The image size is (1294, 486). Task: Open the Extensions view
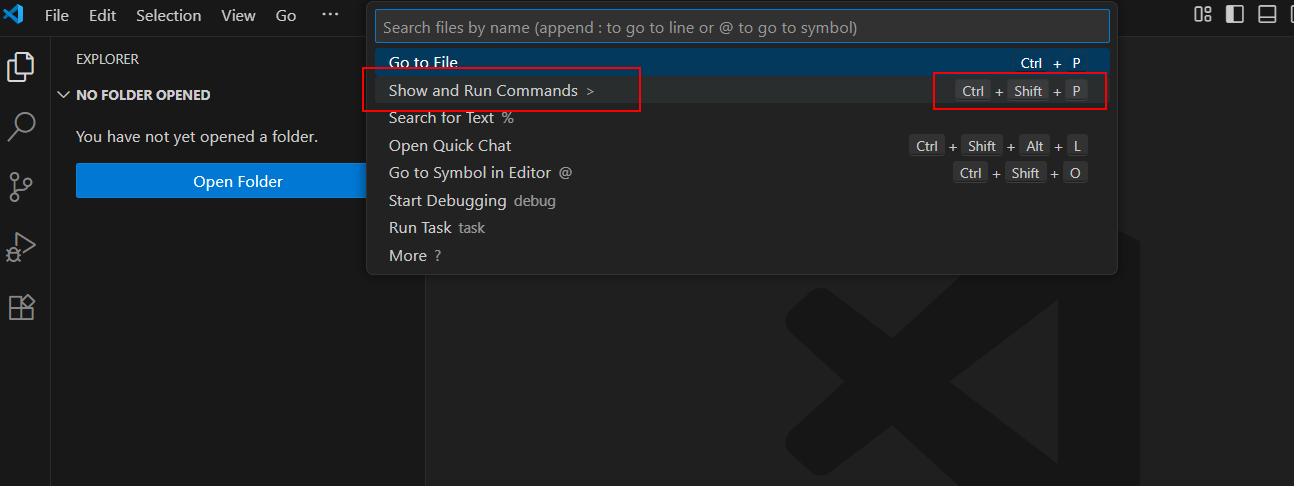21,307
